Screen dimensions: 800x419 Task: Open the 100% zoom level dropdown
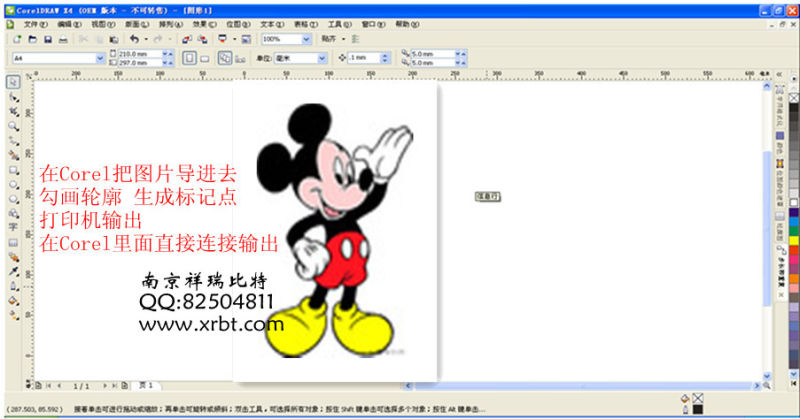coord(306,39)
